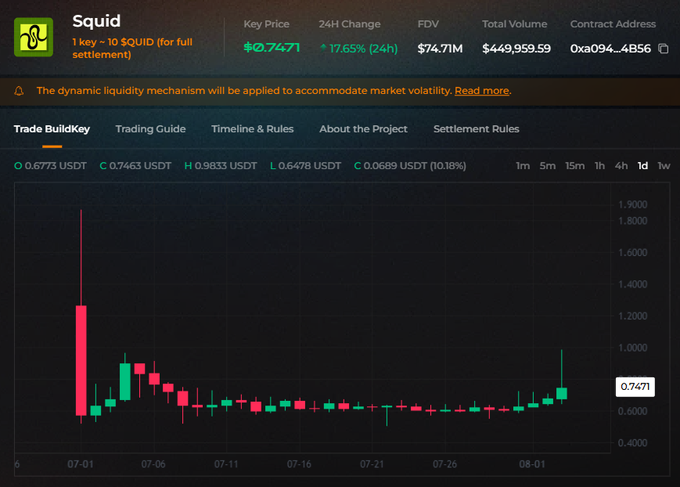Click the FDV value $74.71M

pyautogui.click(x=440, y=49)
